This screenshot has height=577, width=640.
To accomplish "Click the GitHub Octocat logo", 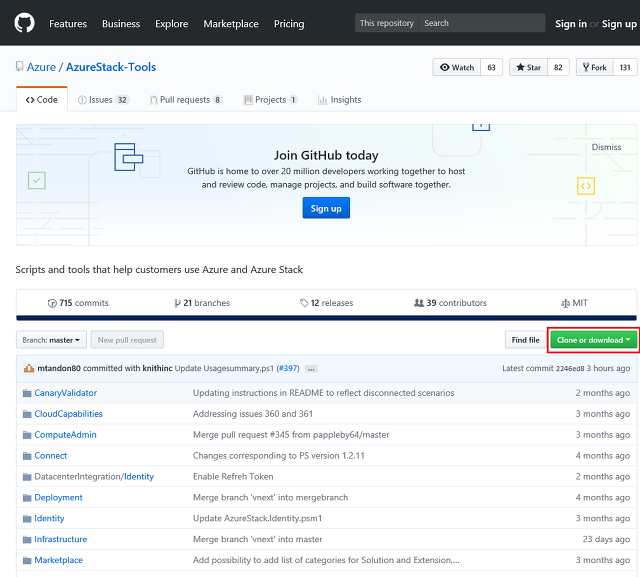I will click(x=24, y=23).
